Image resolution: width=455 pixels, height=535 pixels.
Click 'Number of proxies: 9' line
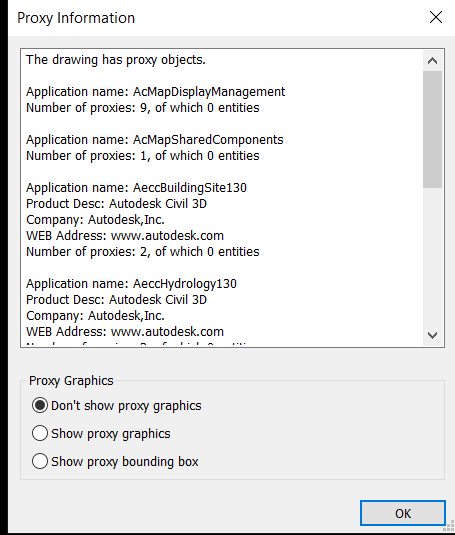[143, 108]
